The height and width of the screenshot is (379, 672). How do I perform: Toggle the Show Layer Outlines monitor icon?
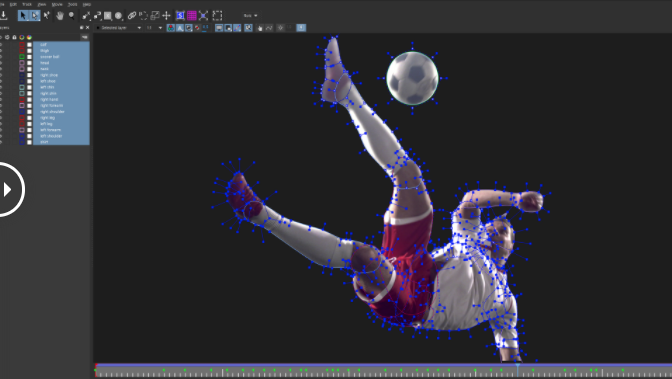(219, 28)
